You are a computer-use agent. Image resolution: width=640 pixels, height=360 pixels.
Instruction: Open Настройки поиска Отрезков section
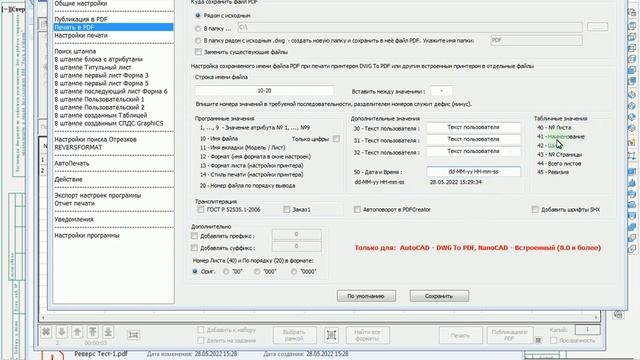pos(95,139)
